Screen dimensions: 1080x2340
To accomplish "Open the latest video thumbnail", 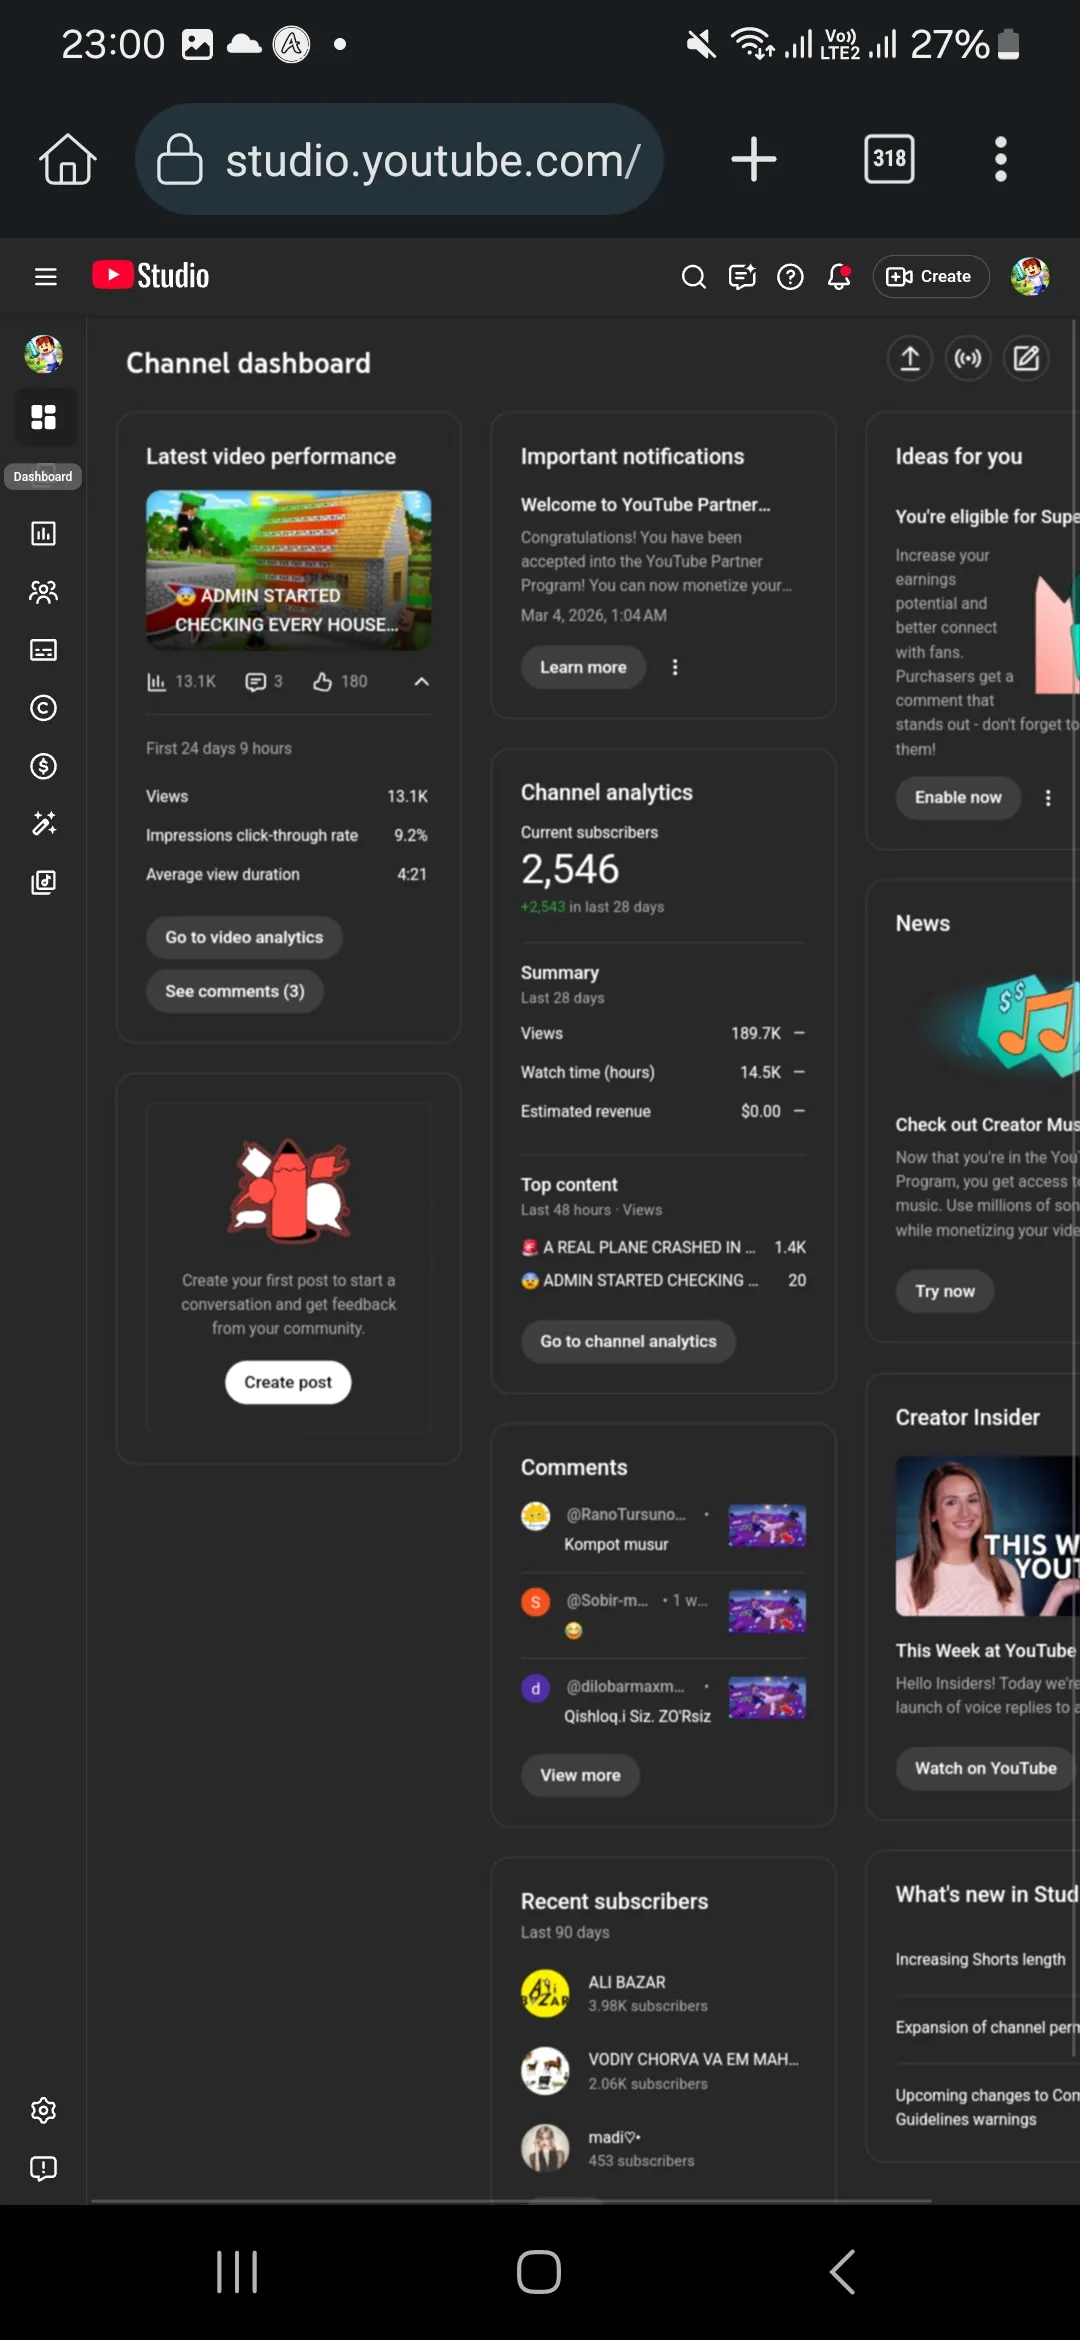I will coord(289,570).
